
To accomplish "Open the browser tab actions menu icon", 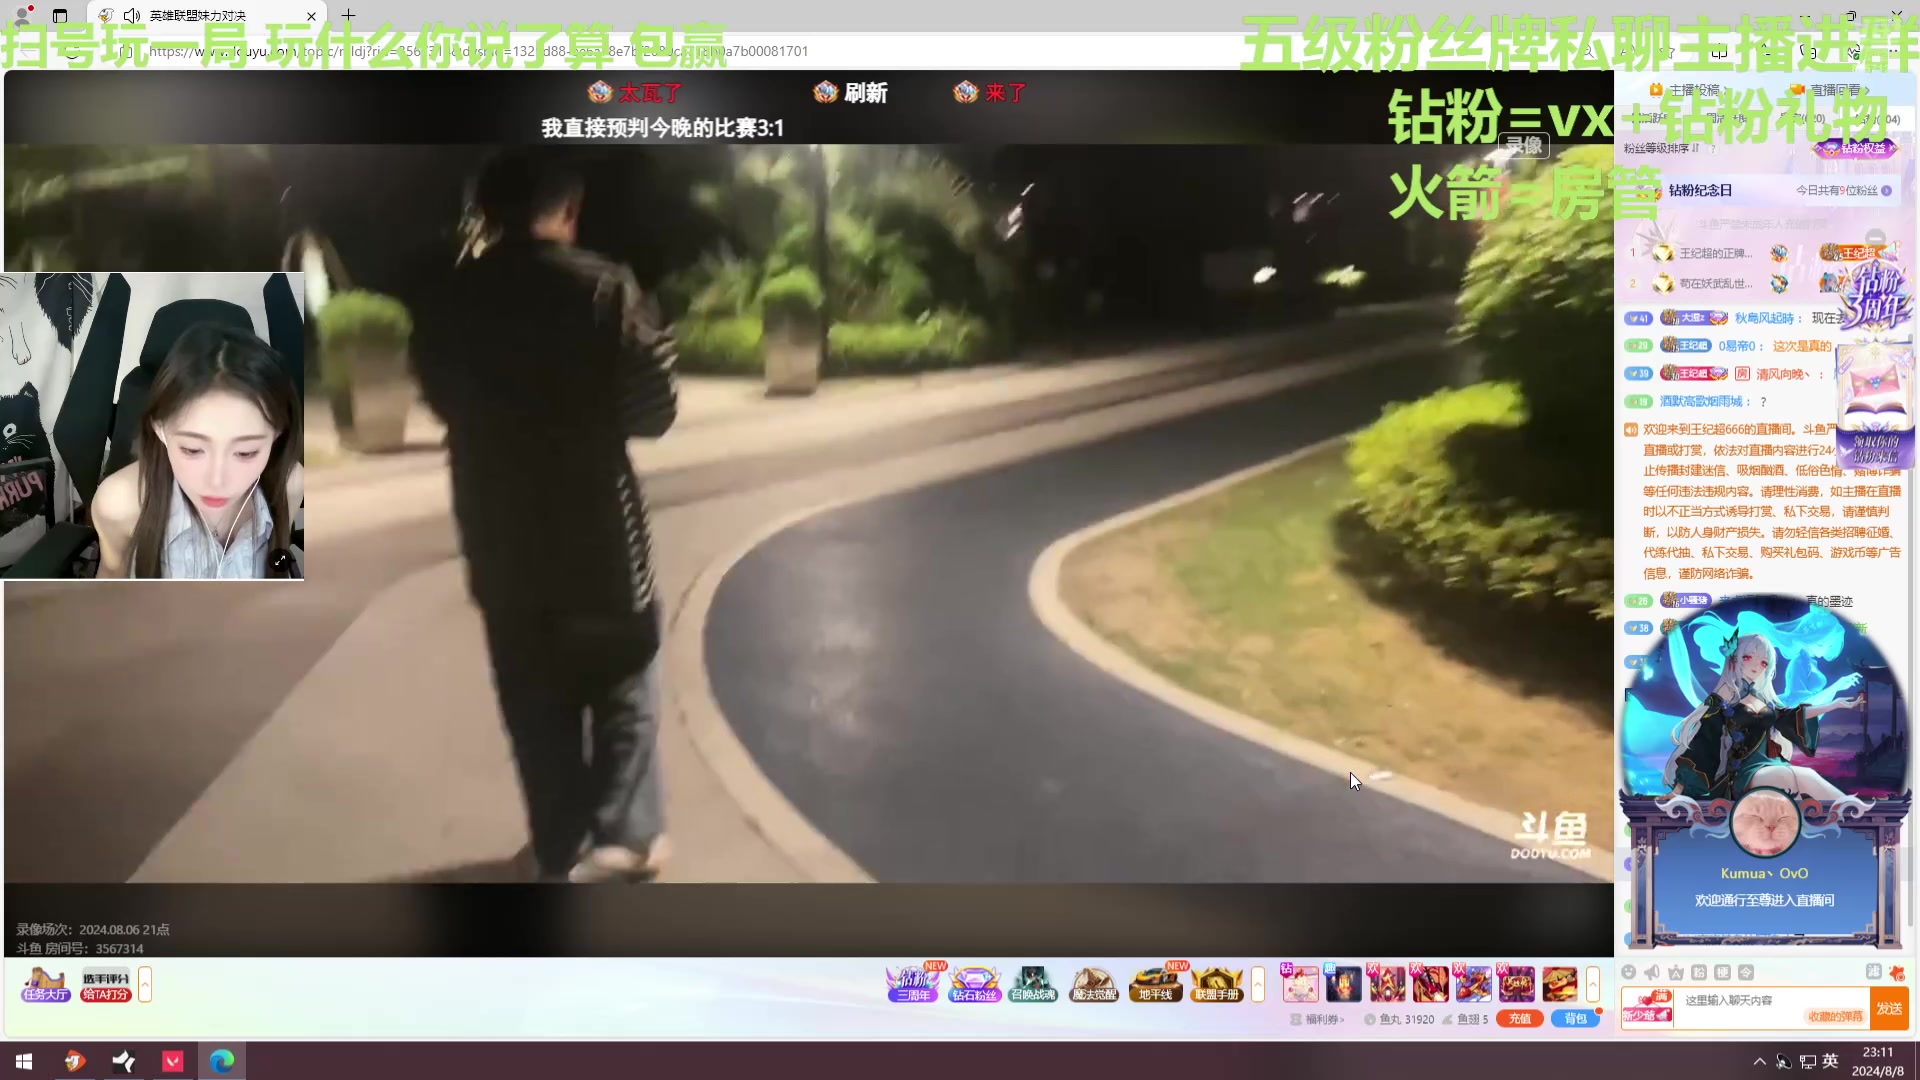I will (x=60, y=16).
